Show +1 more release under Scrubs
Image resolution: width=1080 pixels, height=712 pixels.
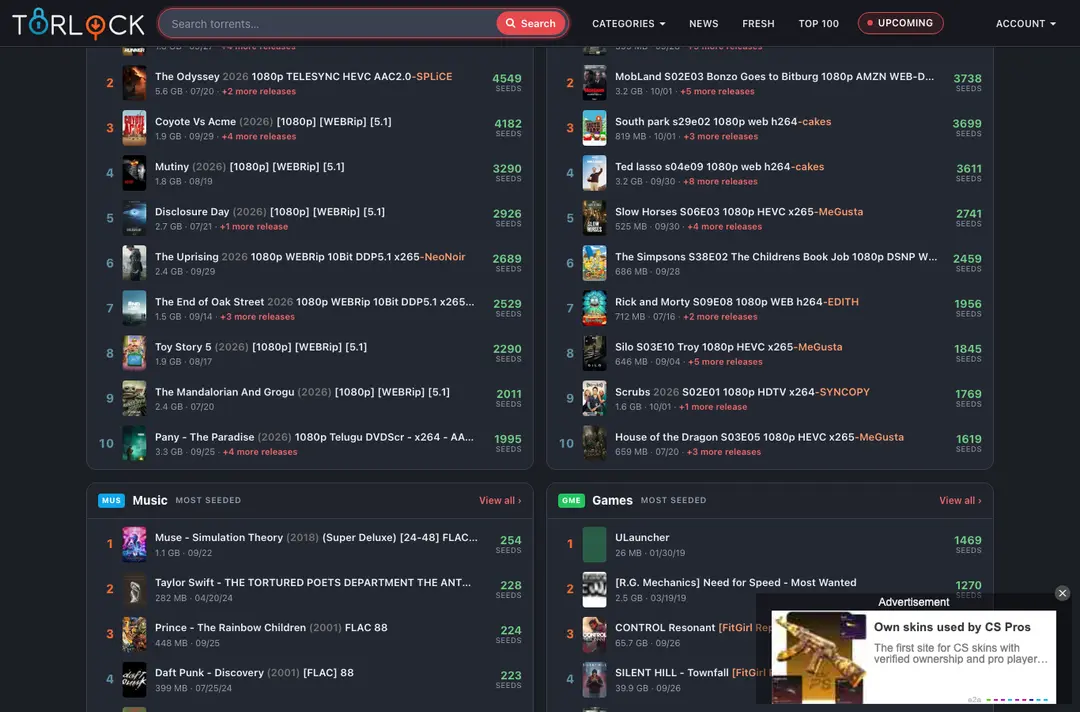(x=713, y=407)
